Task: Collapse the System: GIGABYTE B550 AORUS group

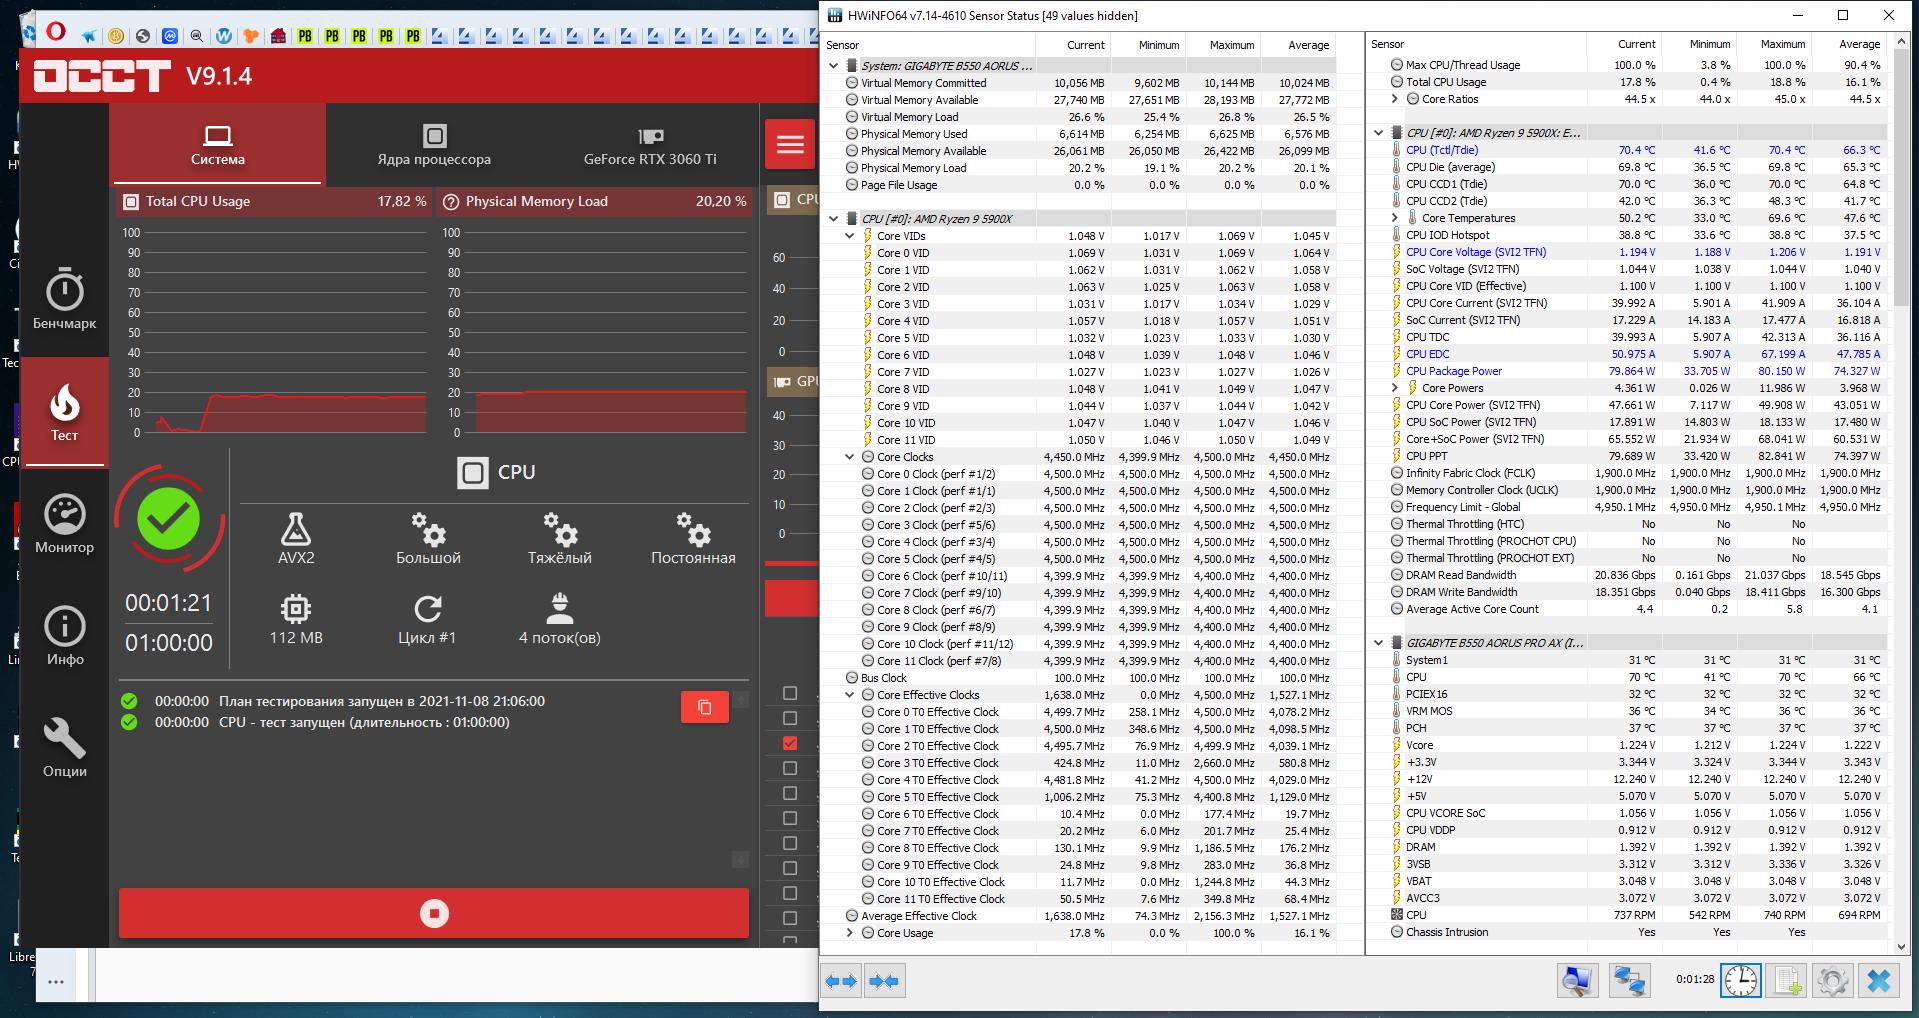Action: (833, 66)
